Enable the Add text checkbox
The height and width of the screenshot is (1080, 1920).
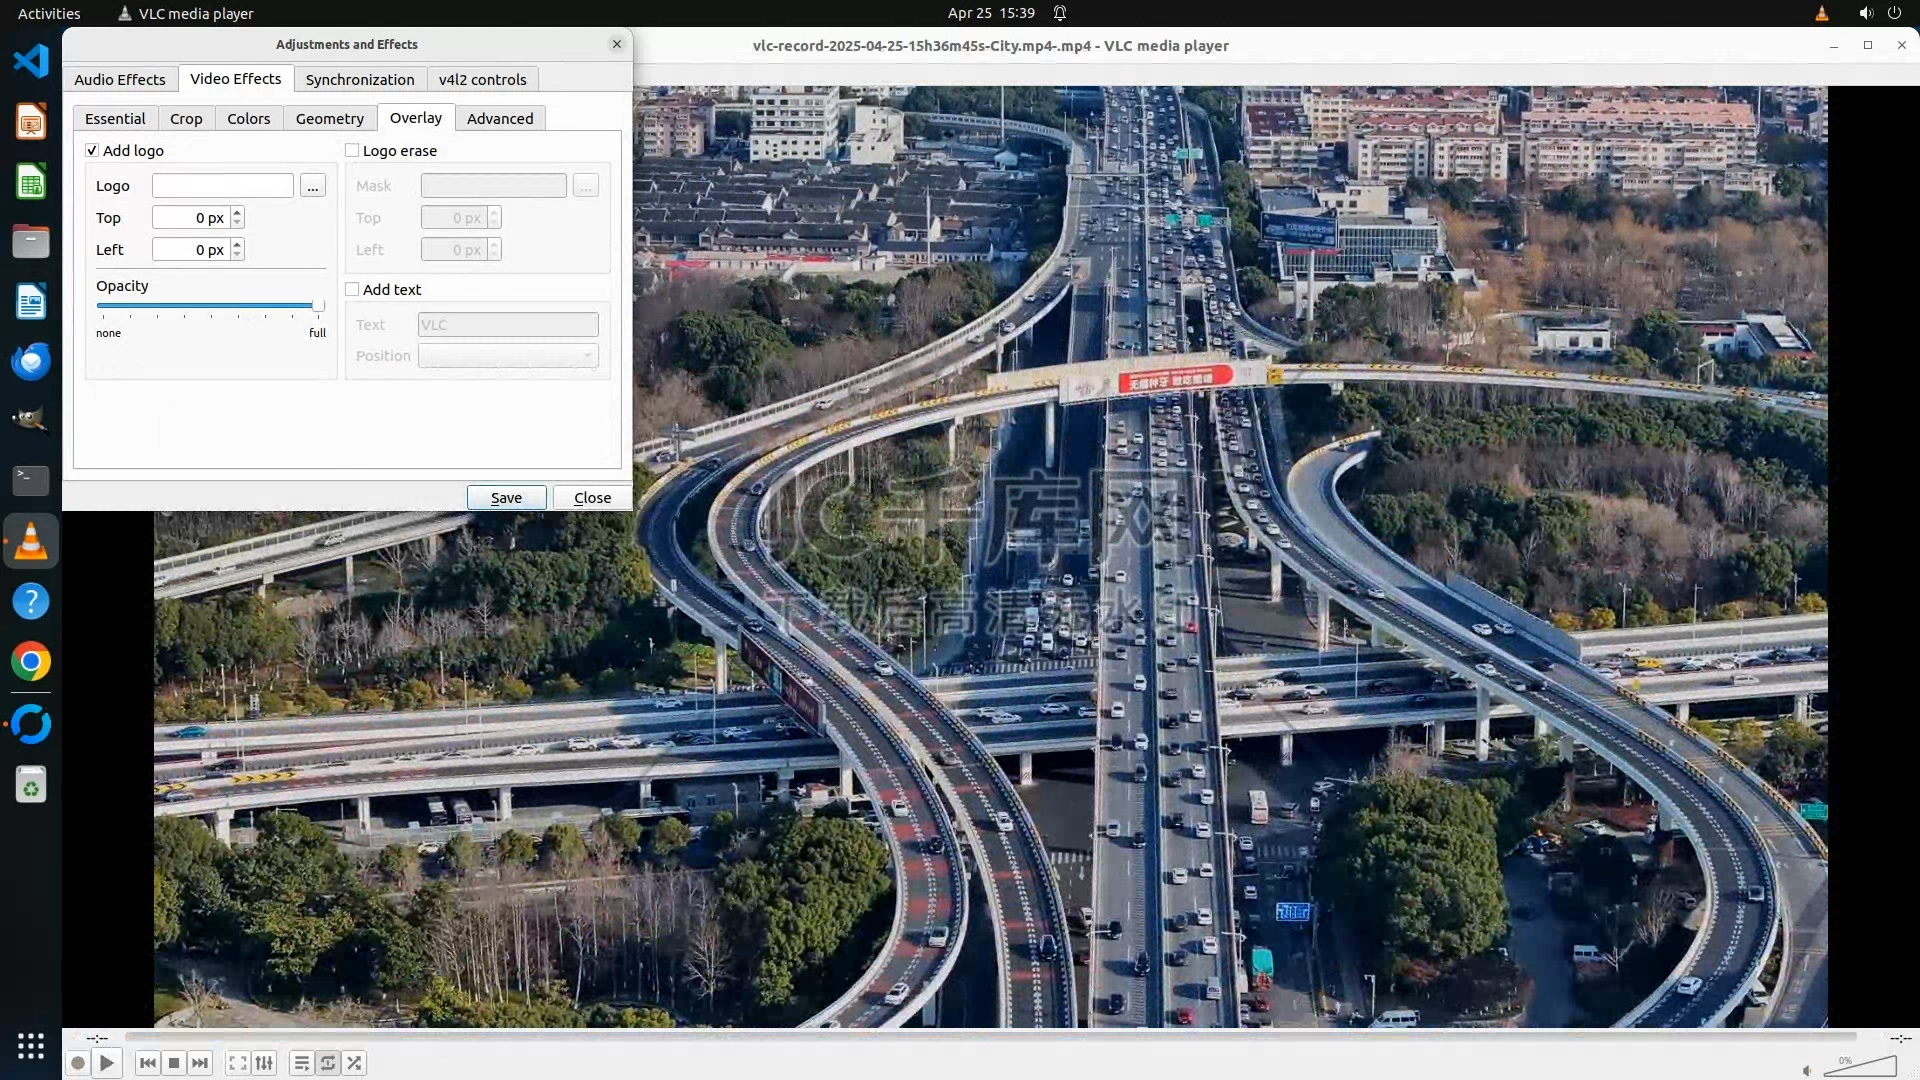tap(352, 290)
